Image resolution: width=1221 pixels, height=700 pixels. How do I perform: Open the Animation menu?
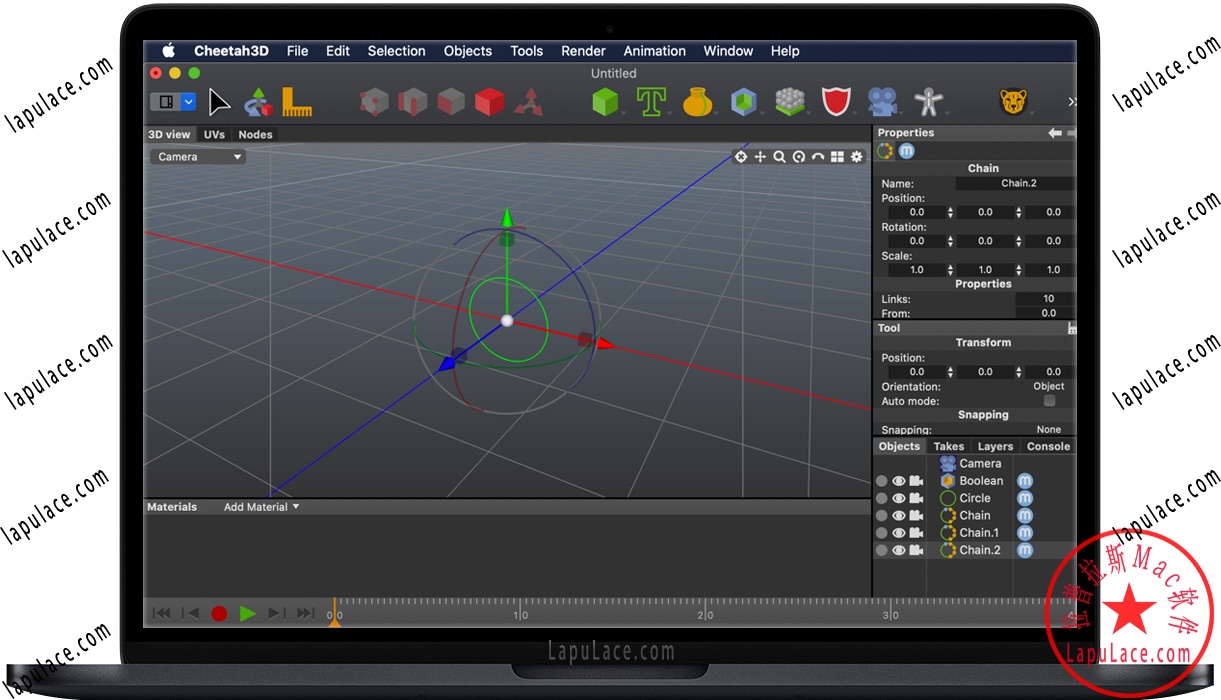[x=654, y=51]
